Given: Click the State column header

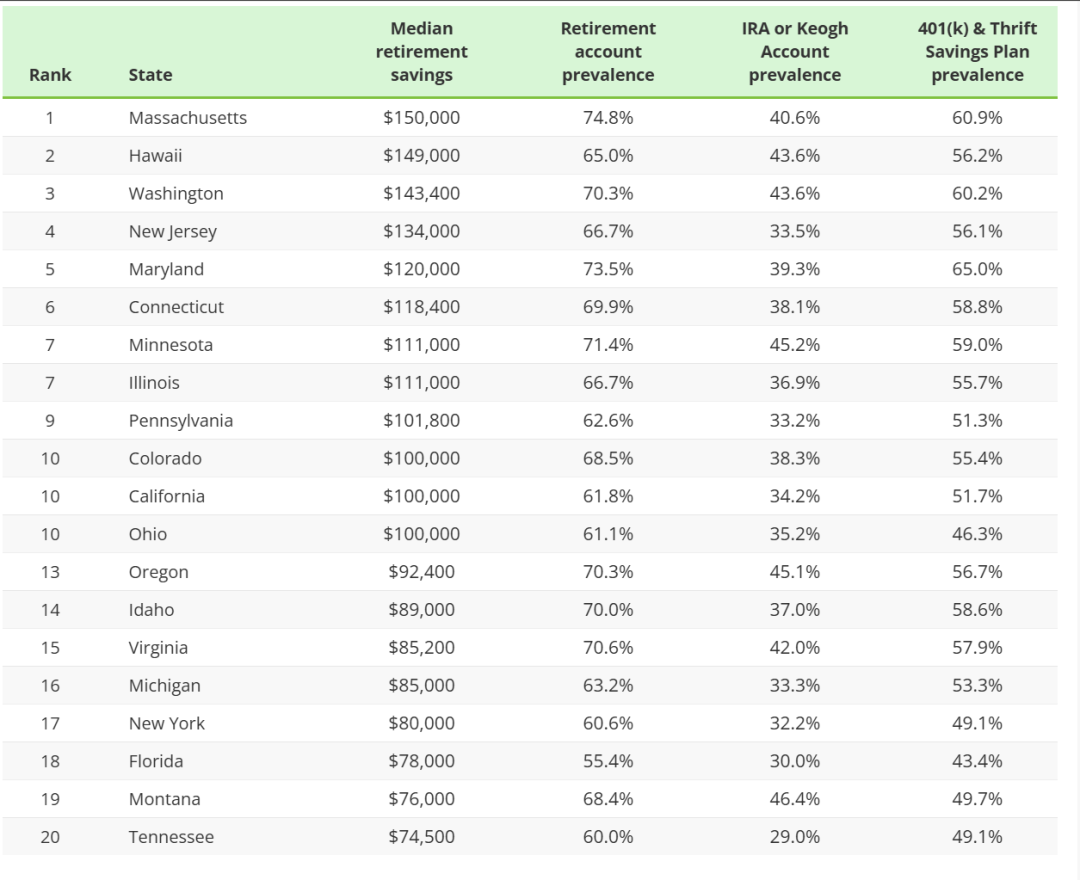Looking at the screenshot, I should click(x=150, y=75).
